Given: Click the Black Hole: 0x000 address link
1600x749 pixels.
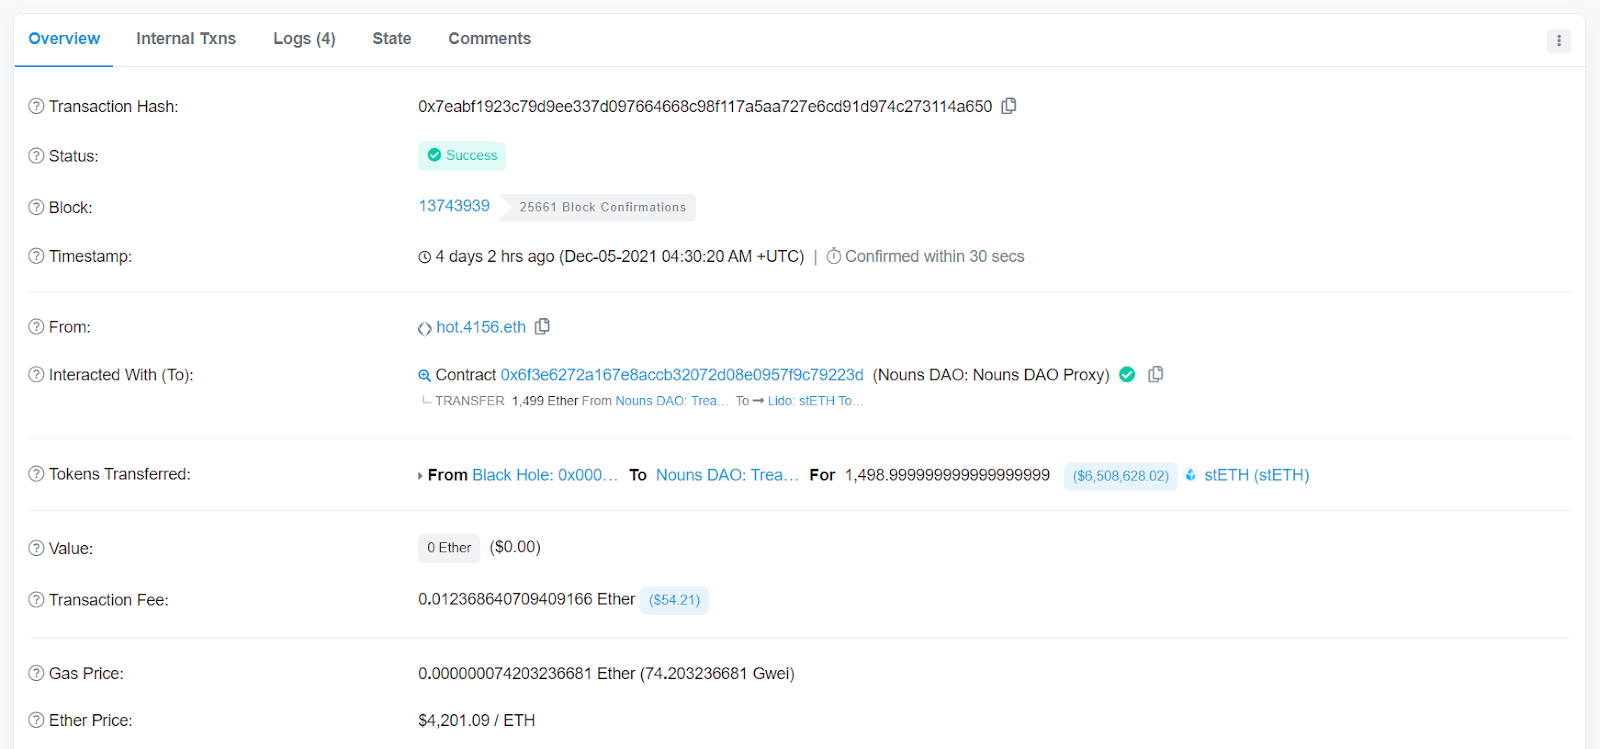Looking at the screenshot, I should tap(544, 475).
